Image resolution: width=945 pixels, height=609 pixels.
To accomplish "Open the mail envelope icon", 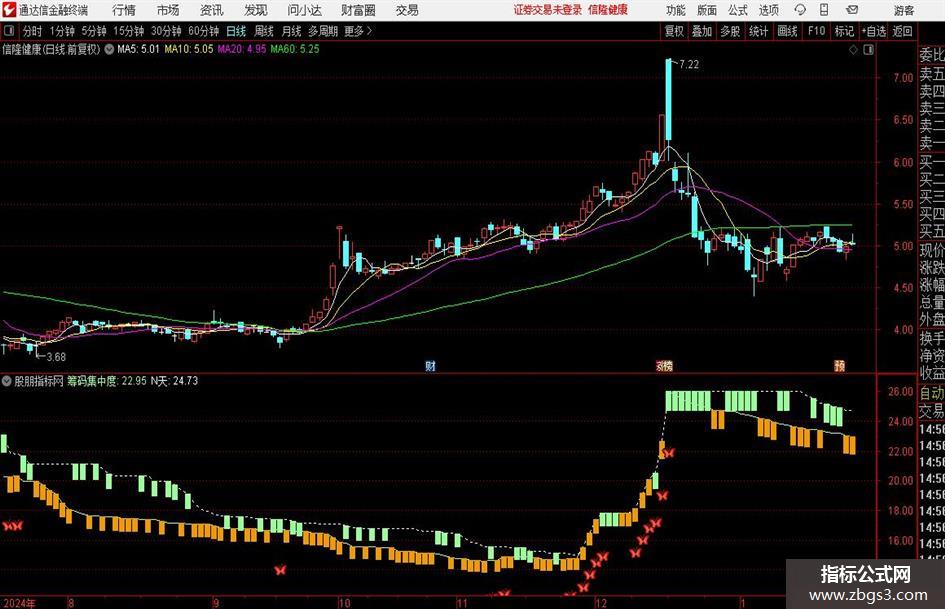I will click(852, 10).
